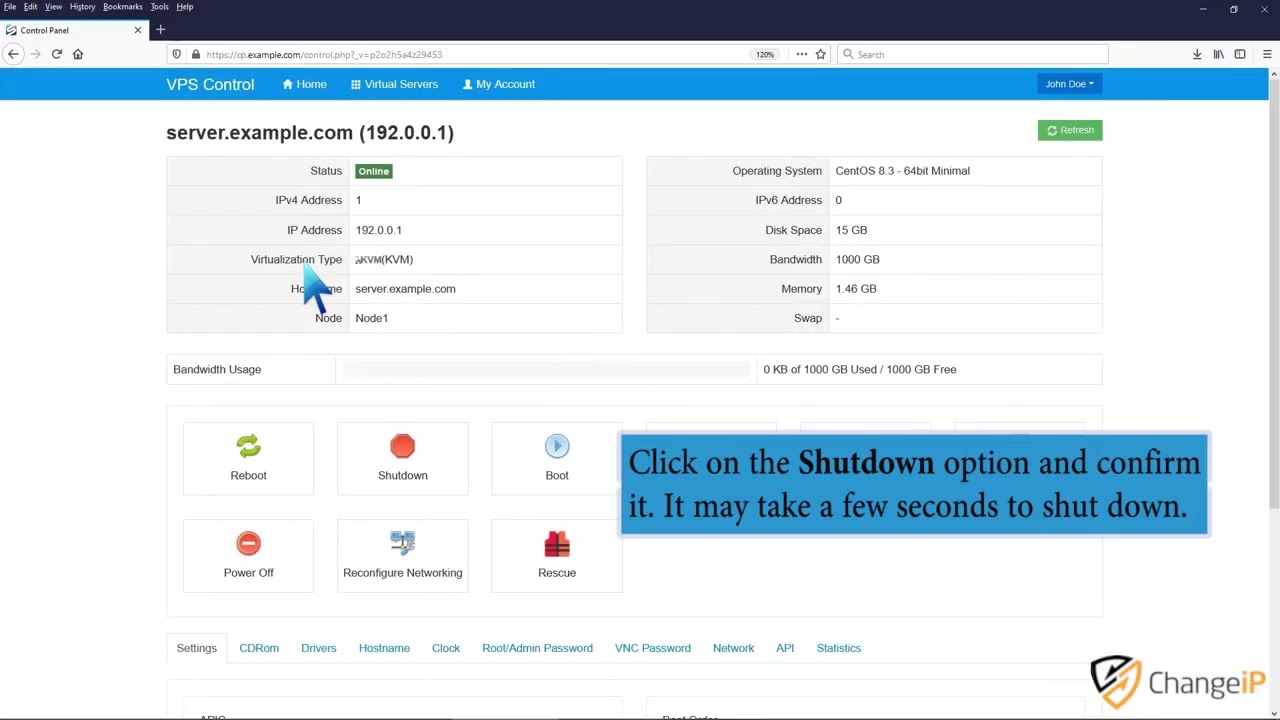Click the green Online status badge
This screenshot has height=720, width=1280.
373,171
